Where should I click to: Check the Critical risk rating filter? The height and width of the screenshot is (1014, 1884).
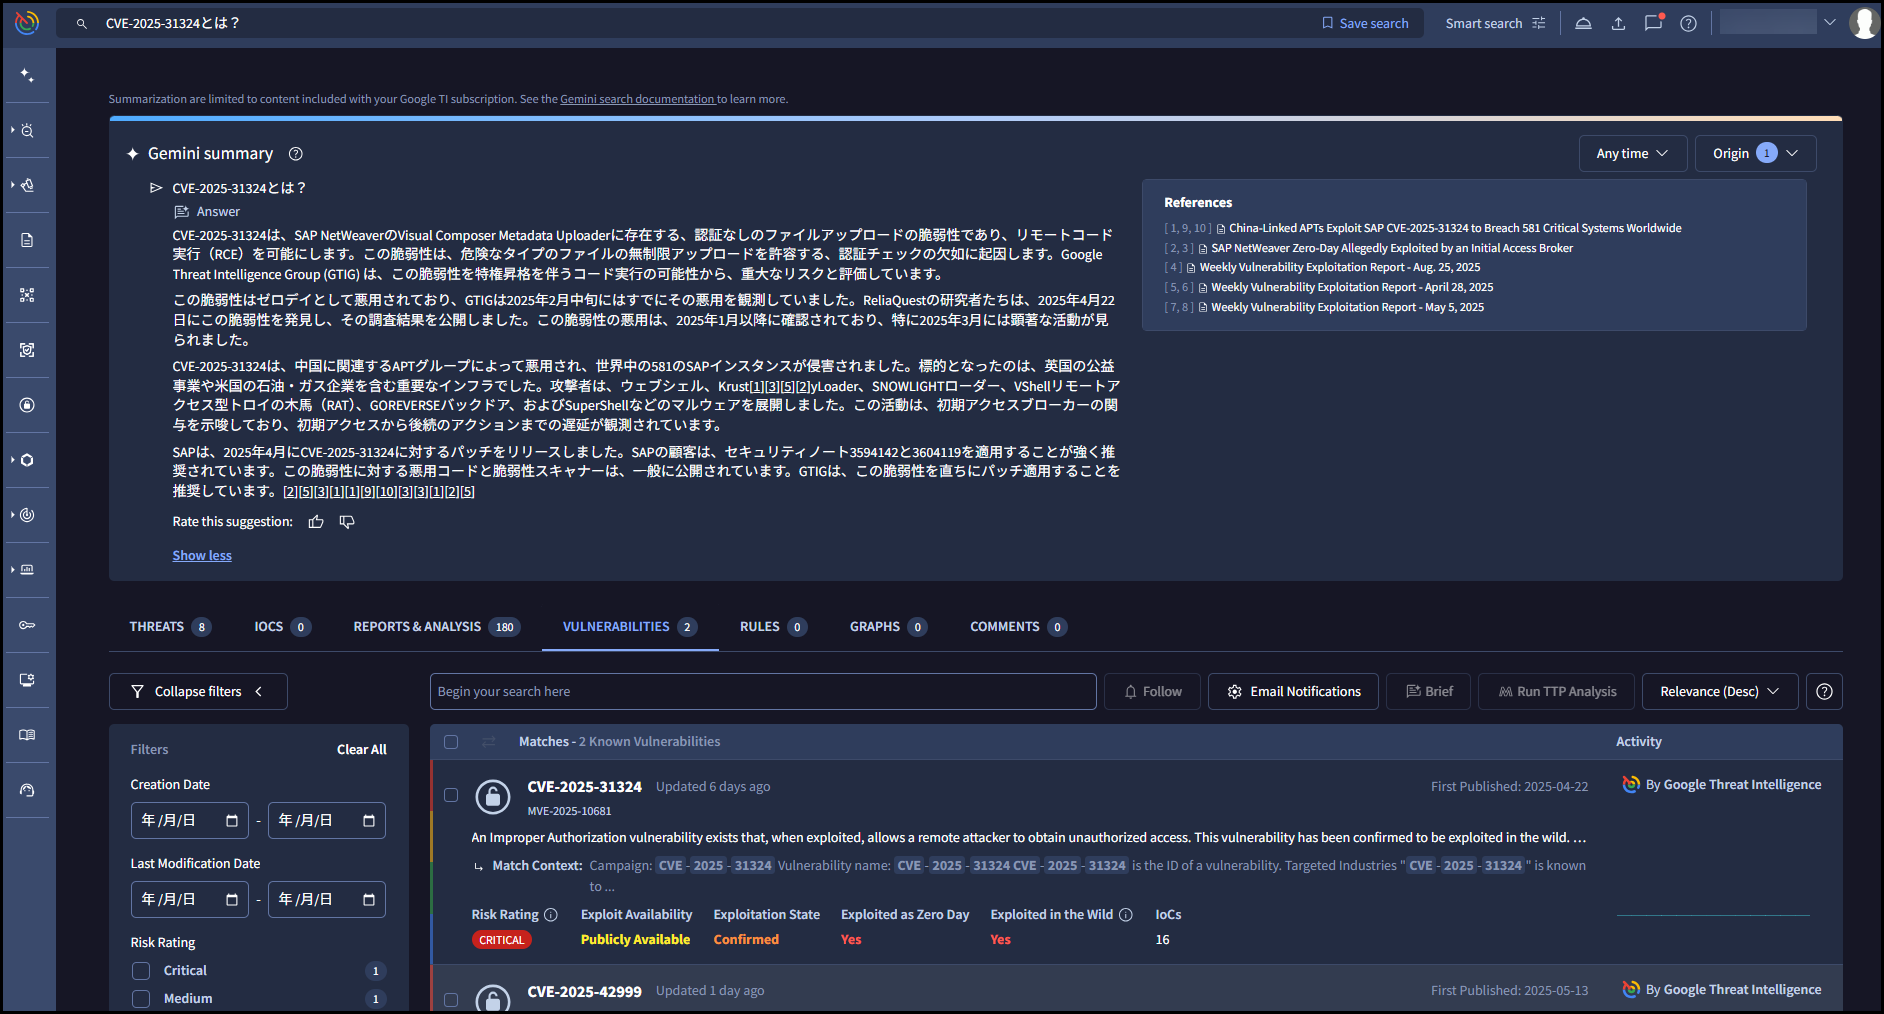pyautogui.click(x=141, y=971)
